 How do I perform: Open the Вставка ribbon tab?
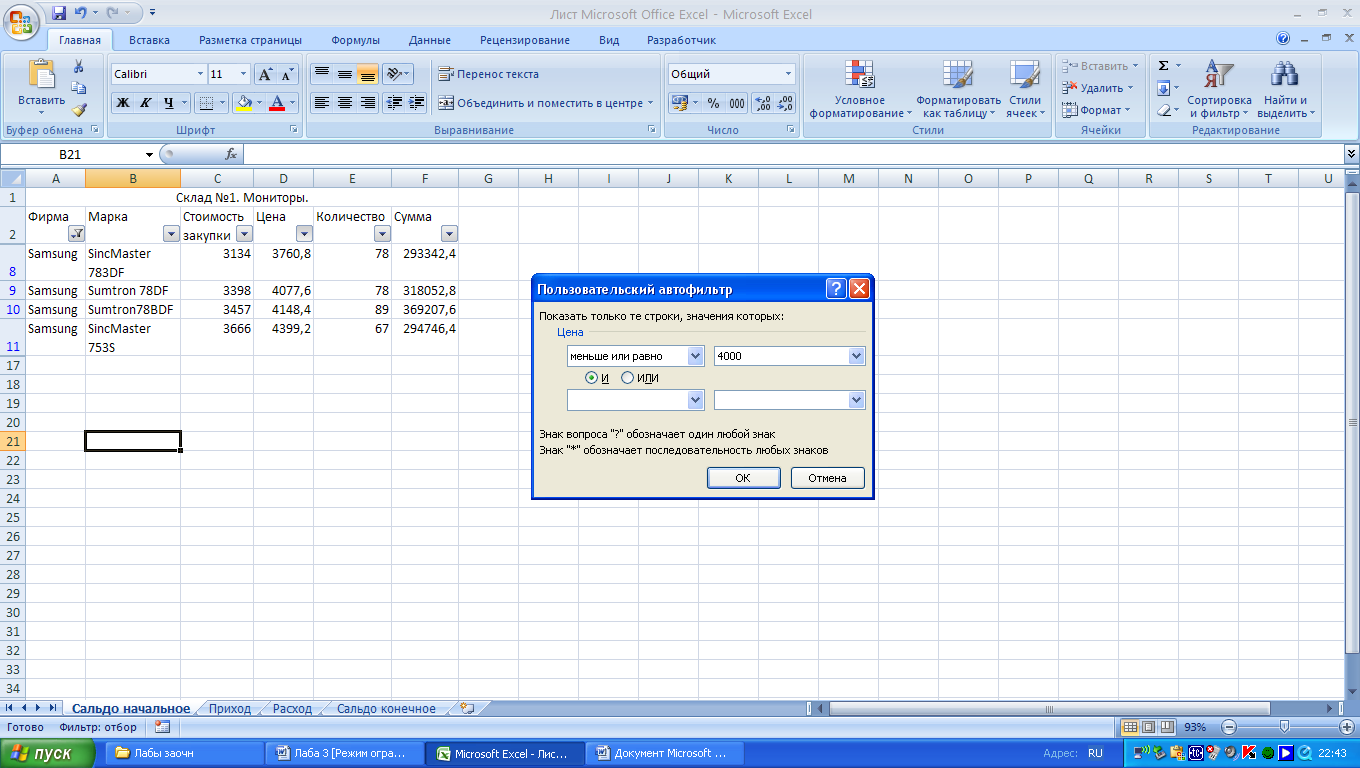coord(149,40)
